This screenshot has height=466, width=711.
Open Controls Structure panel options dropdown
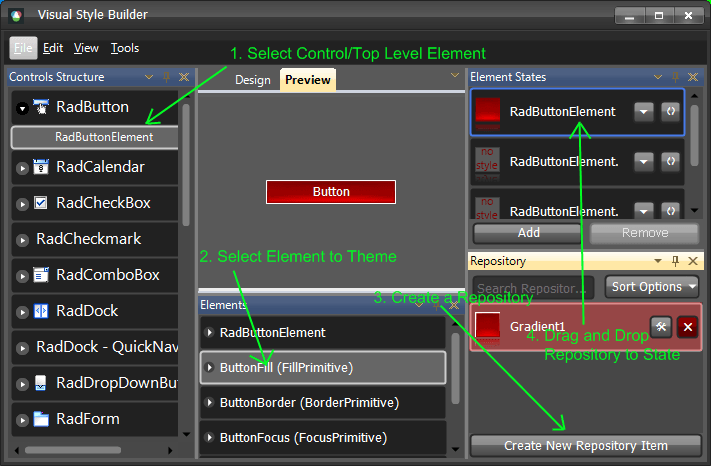click(x=149, y=77)
